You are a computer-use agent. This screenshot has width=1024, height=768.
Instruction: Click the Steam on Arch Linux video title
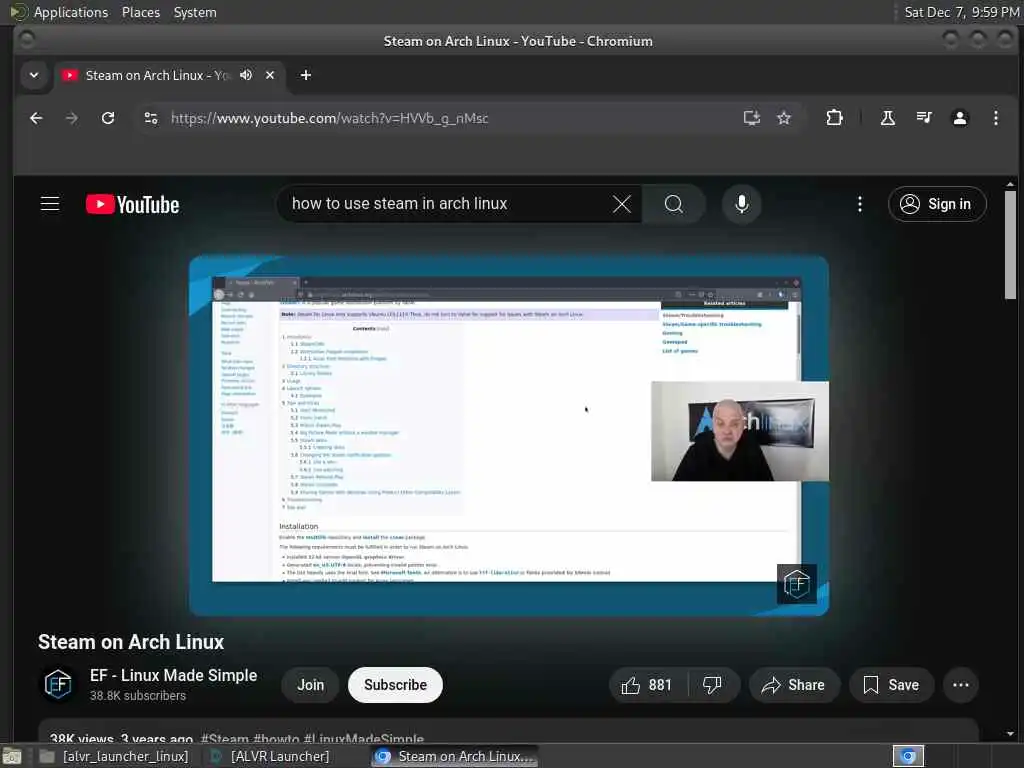(131, 642)
